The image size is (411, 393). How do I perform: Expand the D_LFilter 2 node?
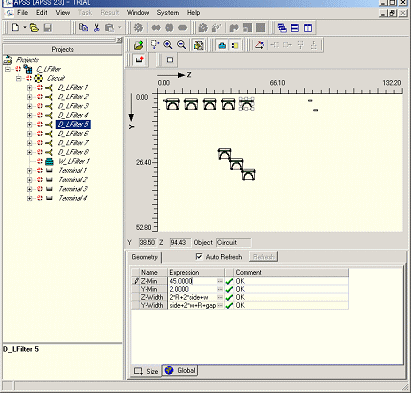coord(30,97)
